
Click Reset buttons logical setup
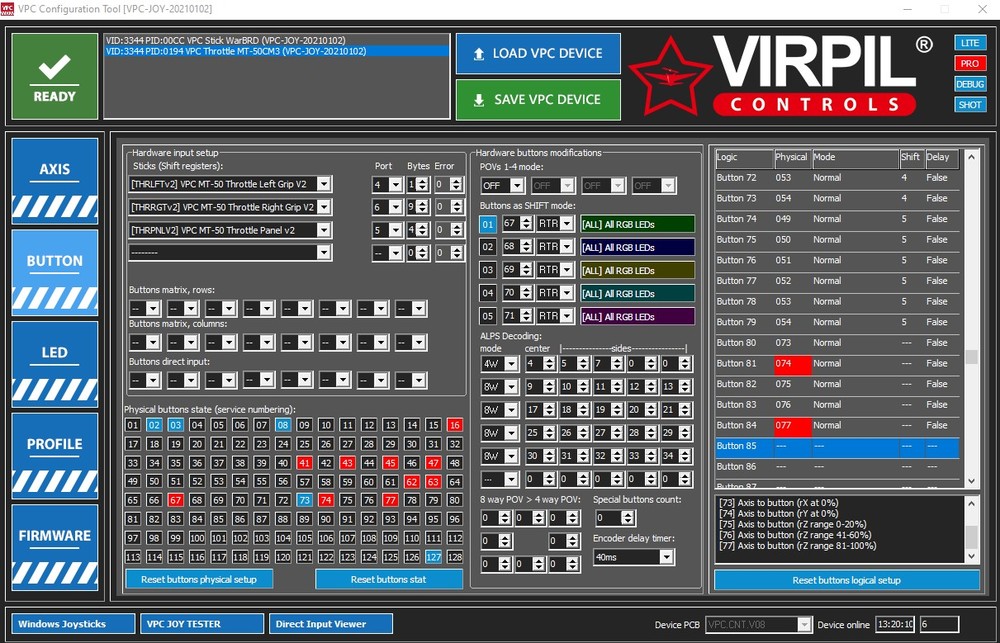tap(846, 580)
